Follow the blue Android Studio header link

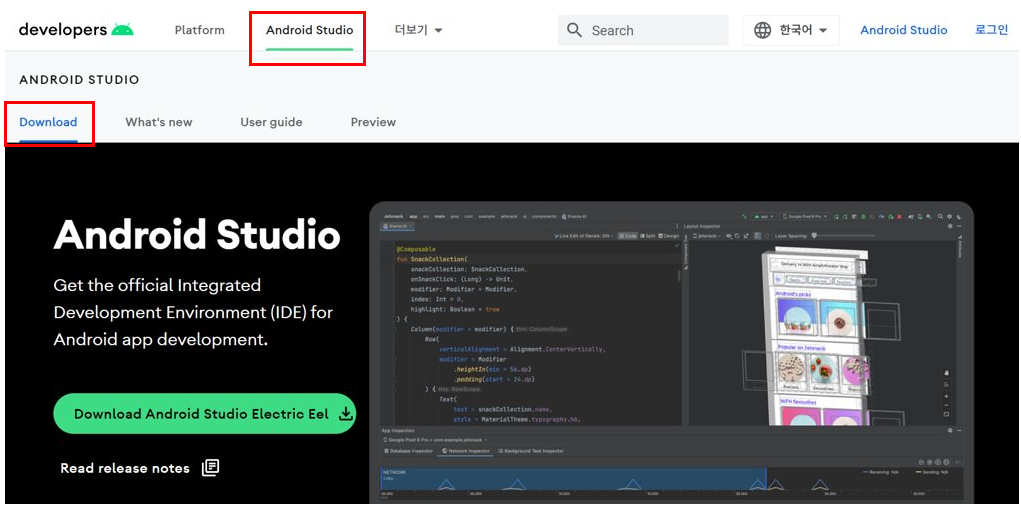point(903,30)
